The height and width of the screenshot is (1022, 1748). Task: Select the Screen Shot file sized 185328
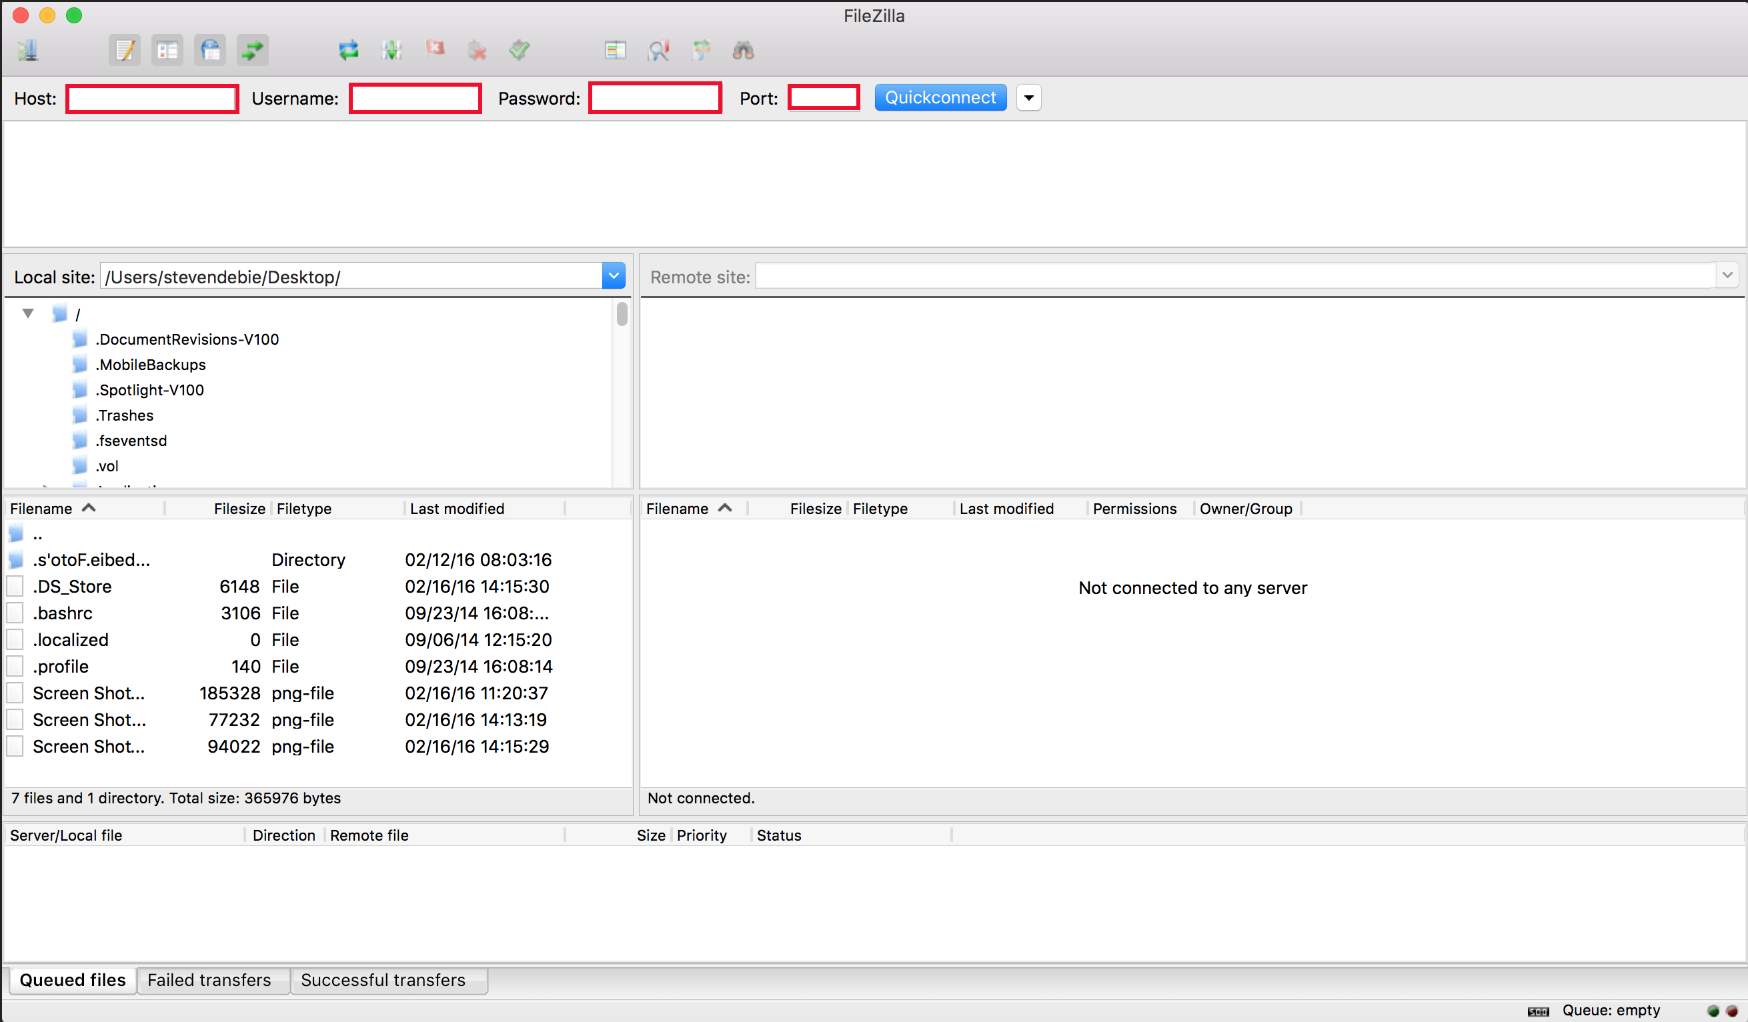point(318,693)
